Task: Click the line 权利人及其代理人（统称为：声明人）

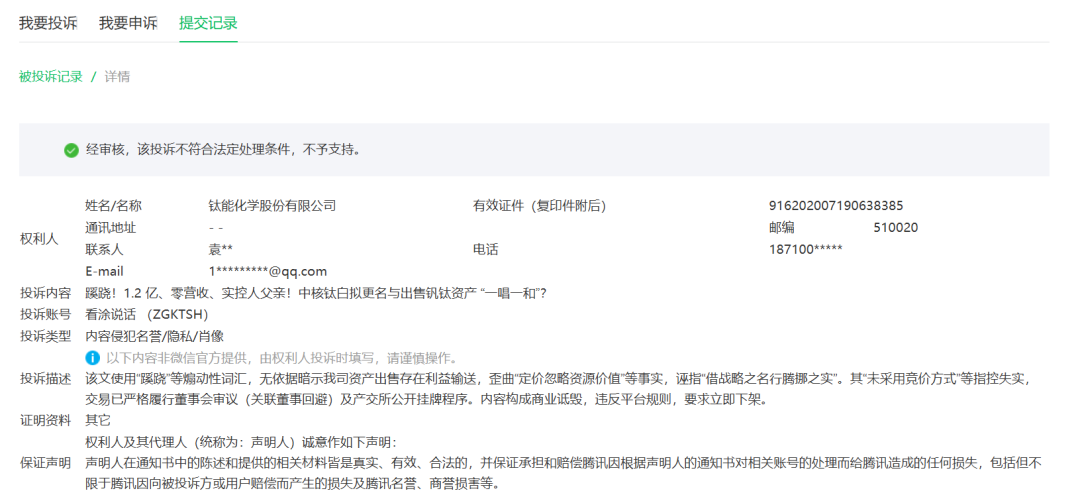Action: [x=241, y=442]
